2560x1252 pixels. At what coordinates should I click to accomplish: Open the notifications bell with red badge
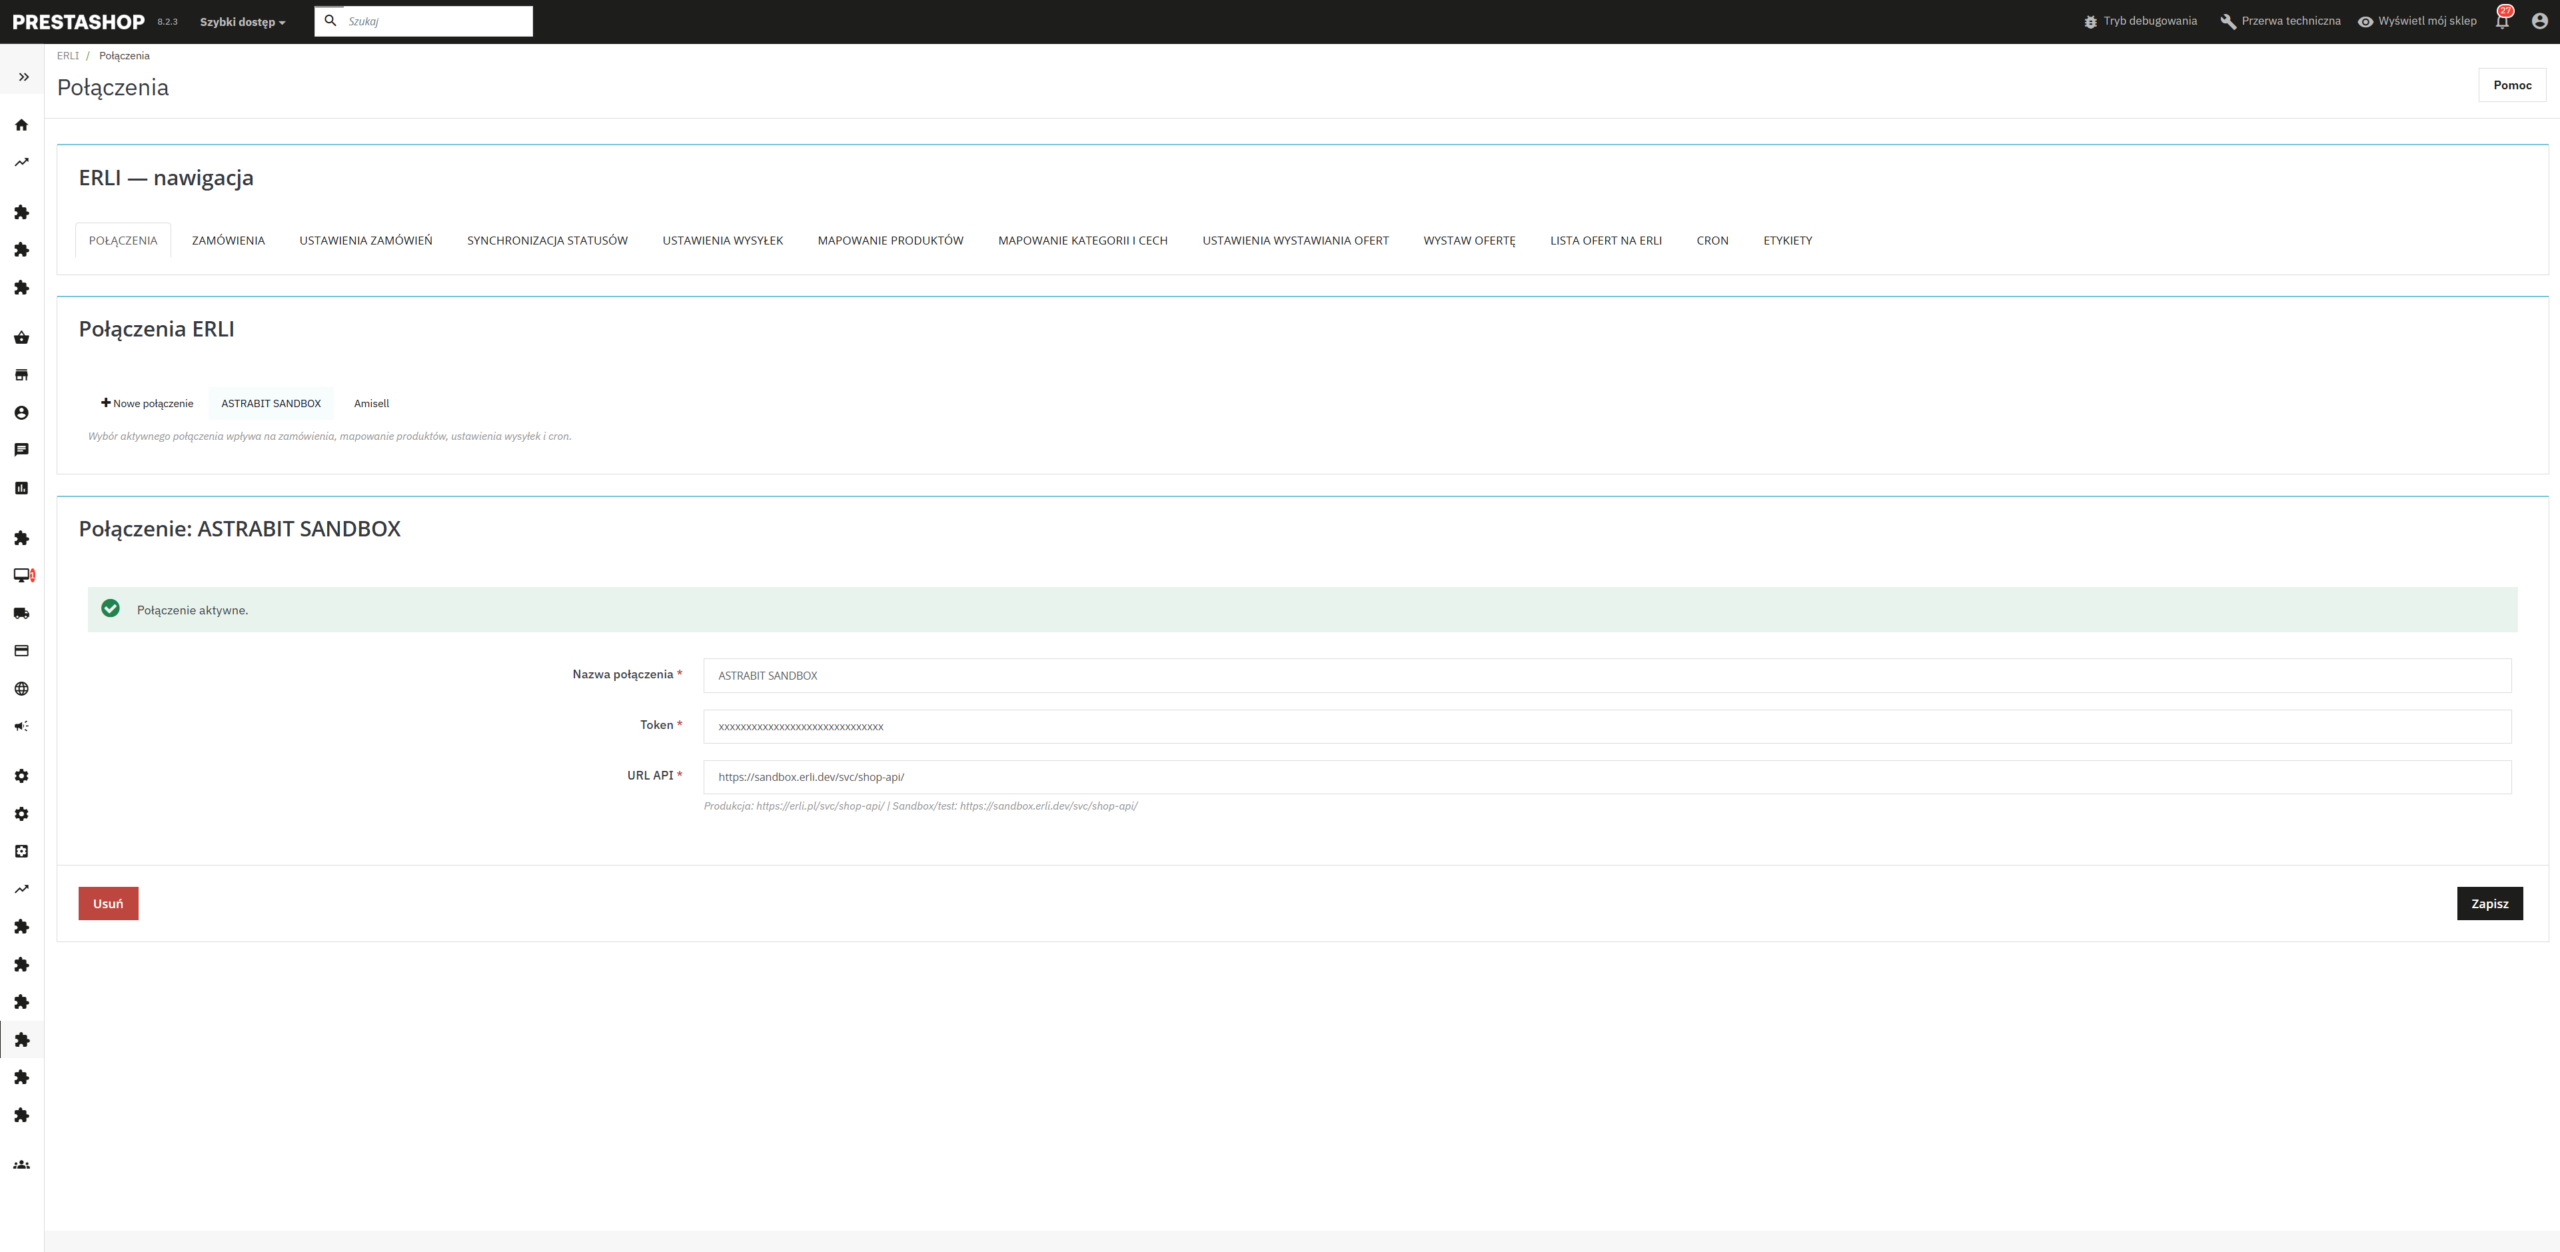2503,19
